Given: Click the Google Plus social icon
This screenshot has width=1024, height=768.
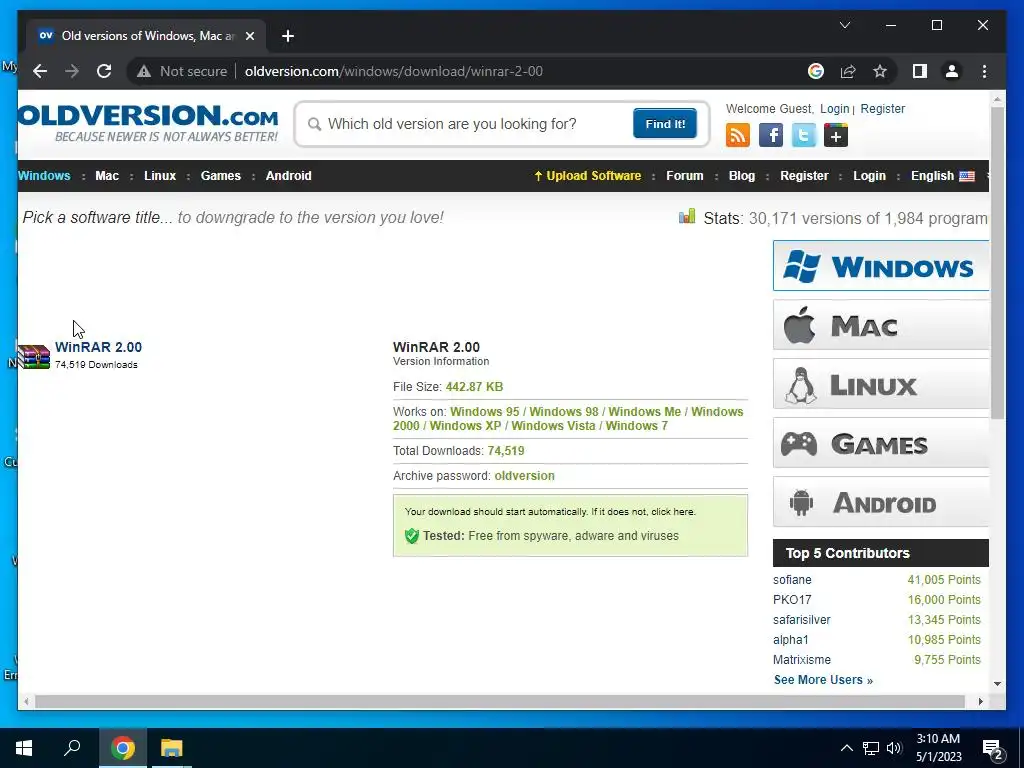Looking at the screenshot, I should coord(836,135).
